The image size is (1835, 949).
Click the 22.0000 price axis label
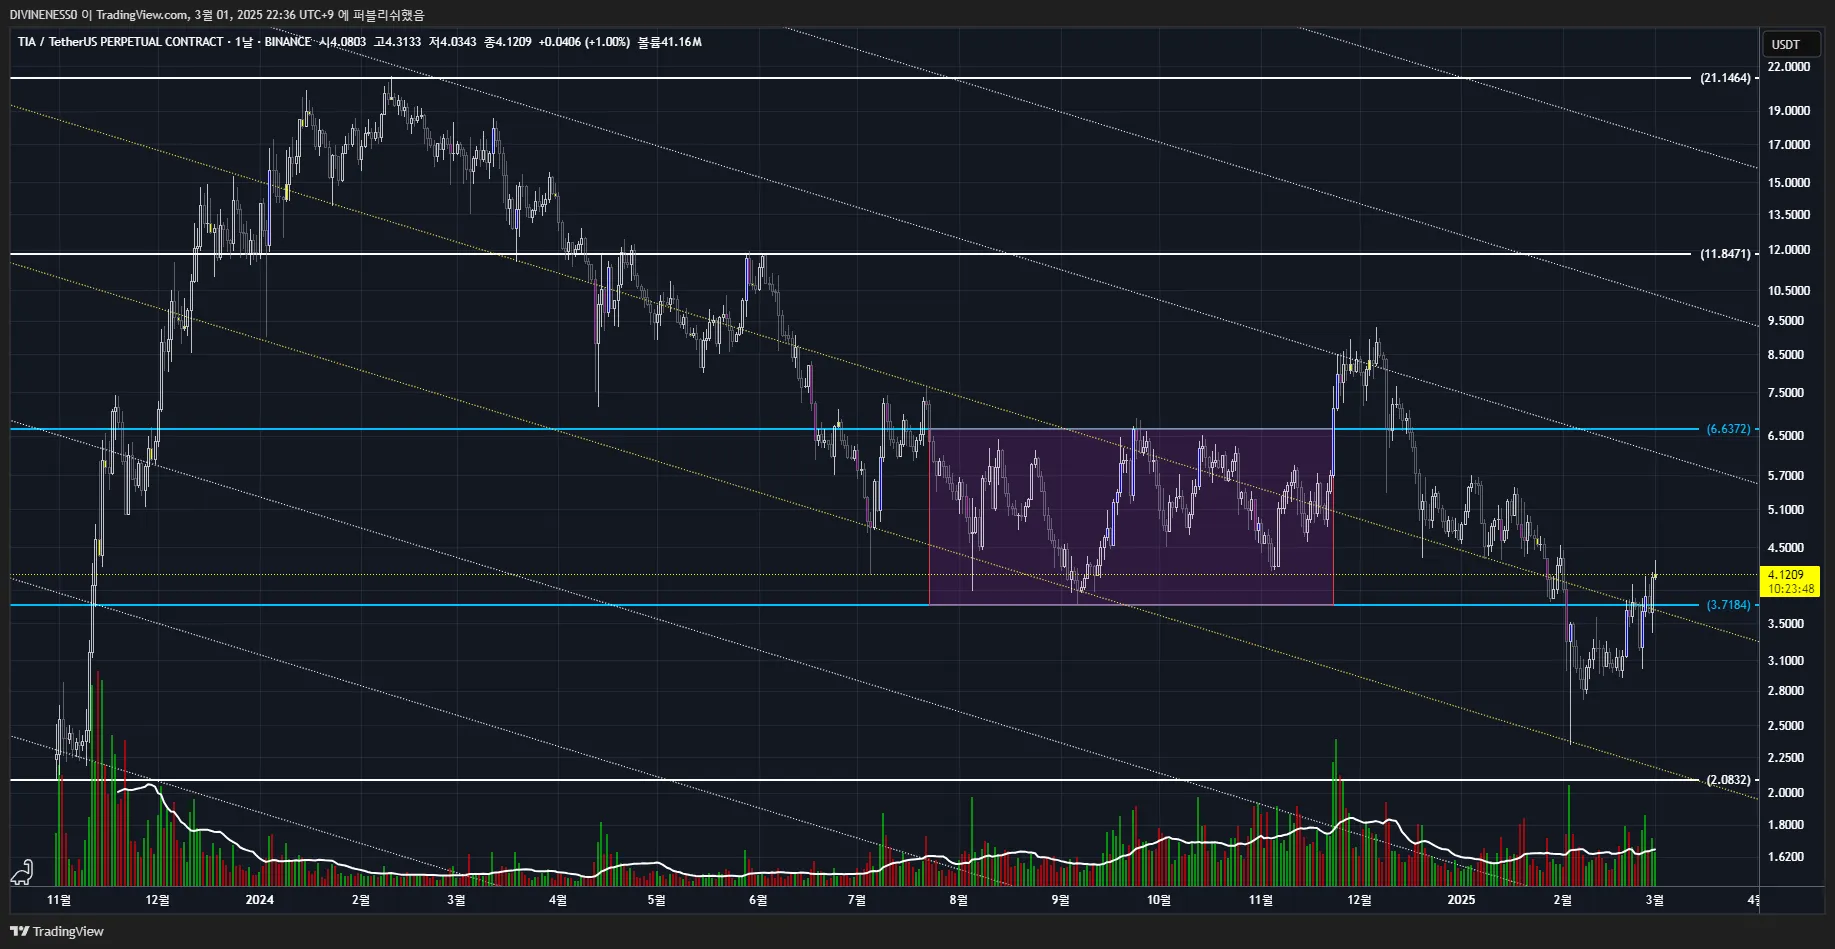(x=1789, y=67)
